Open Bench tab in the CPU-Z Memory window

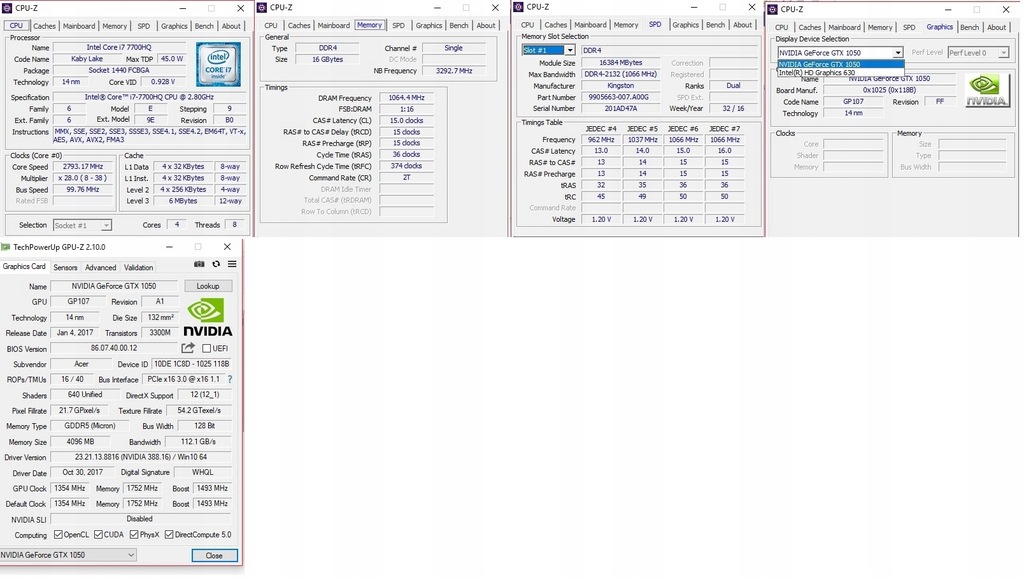coord(459,25)
